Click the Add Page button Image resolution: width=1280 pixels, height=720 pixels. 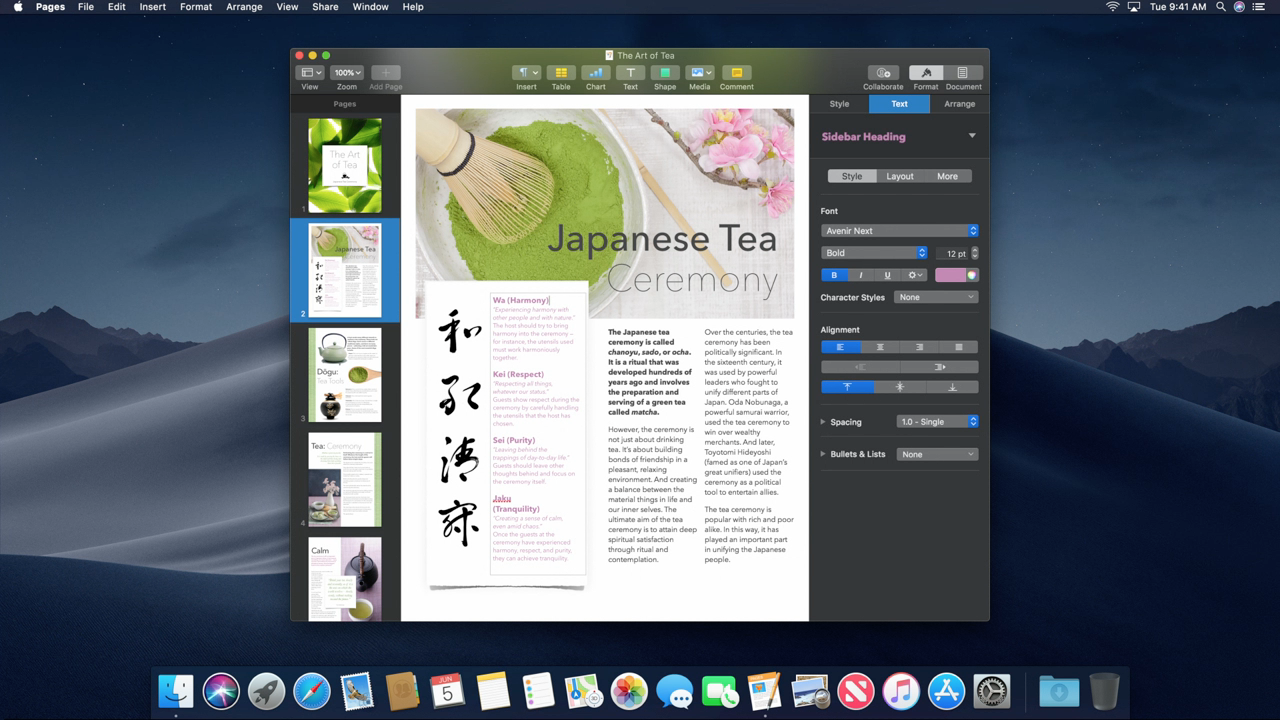tap(385, 73)
